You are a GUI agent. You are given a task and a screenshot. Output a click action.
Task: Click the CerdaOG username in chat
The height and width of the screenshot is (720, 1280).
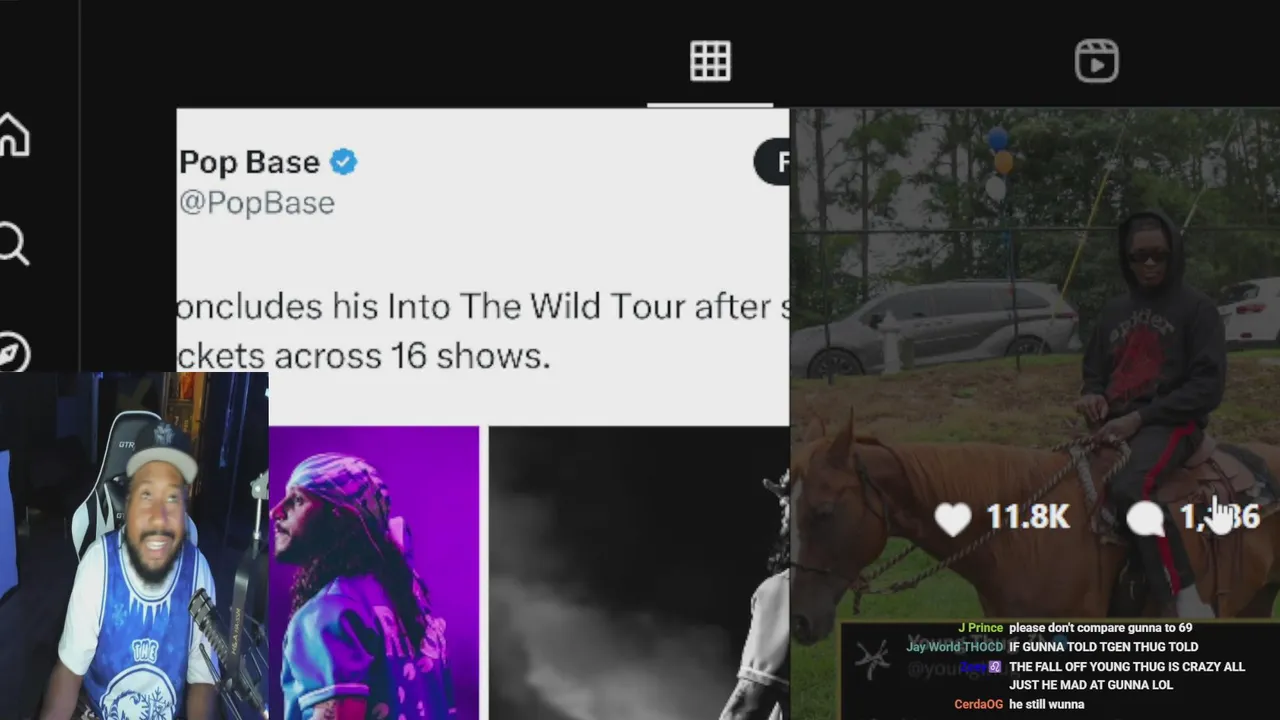978,704
